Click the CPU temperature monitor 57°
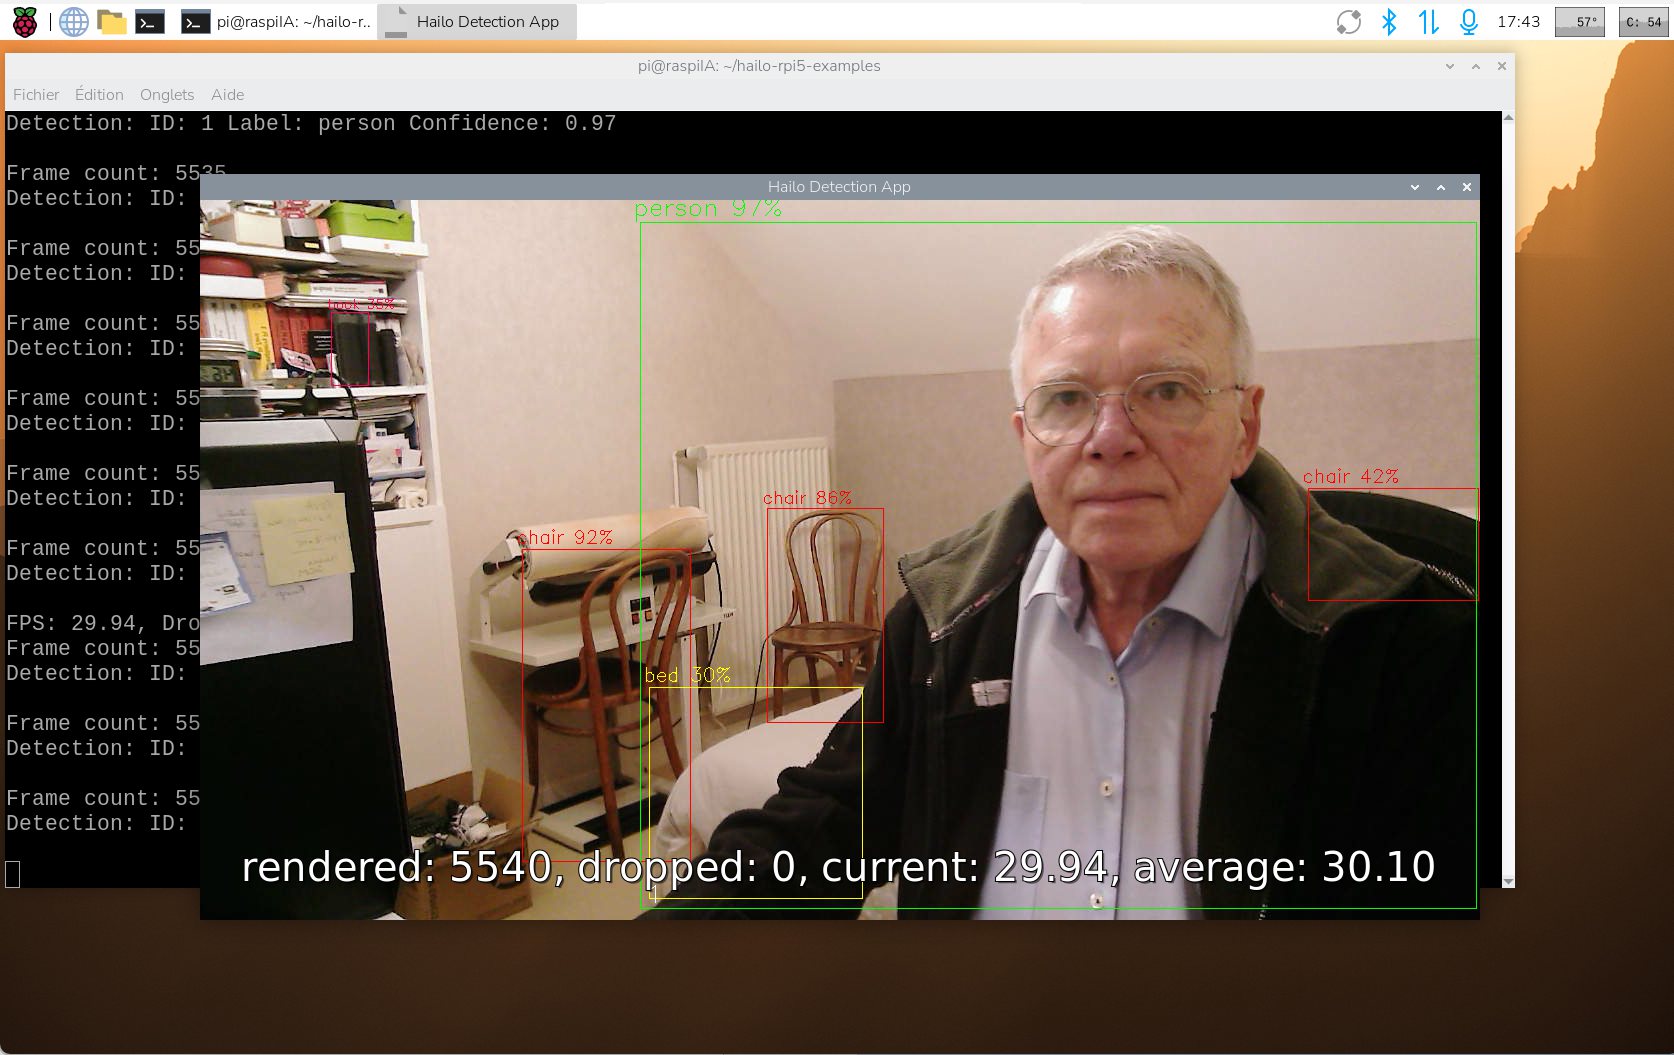 pyautogui.click(x=1580, y=21)
